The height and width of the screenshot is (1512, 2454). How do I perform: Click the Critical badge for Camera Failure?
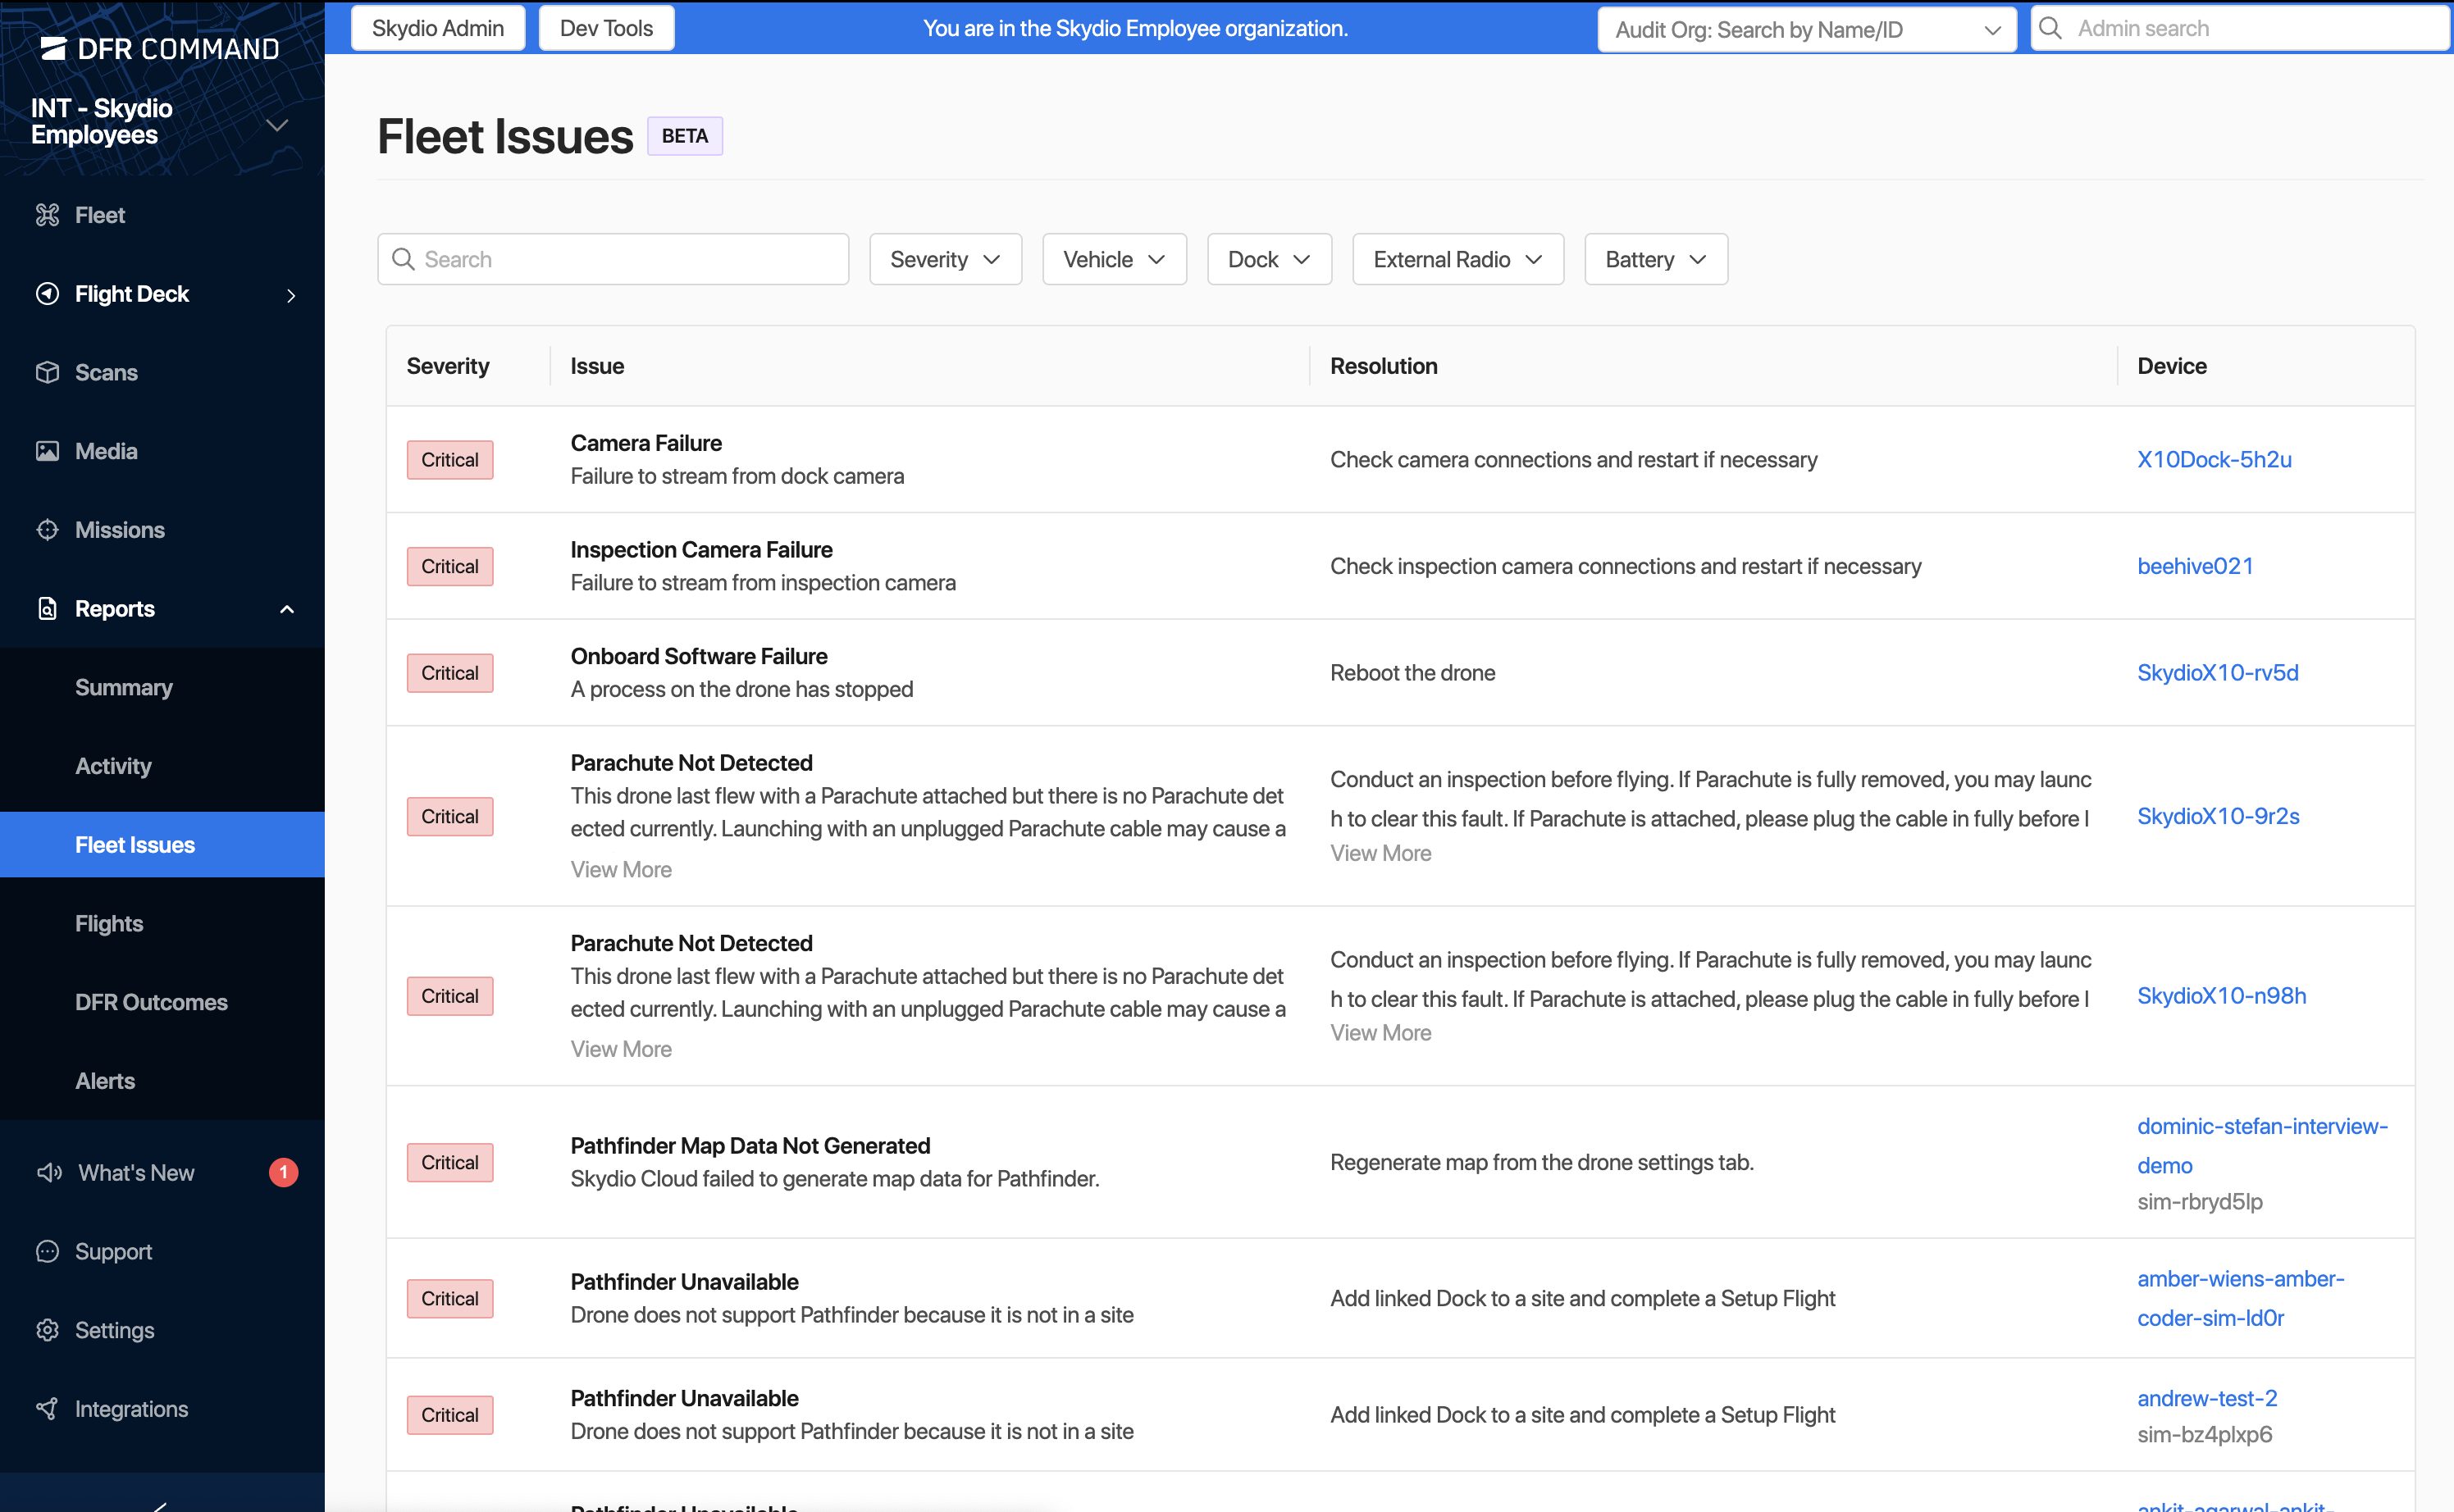pos(450,460)
